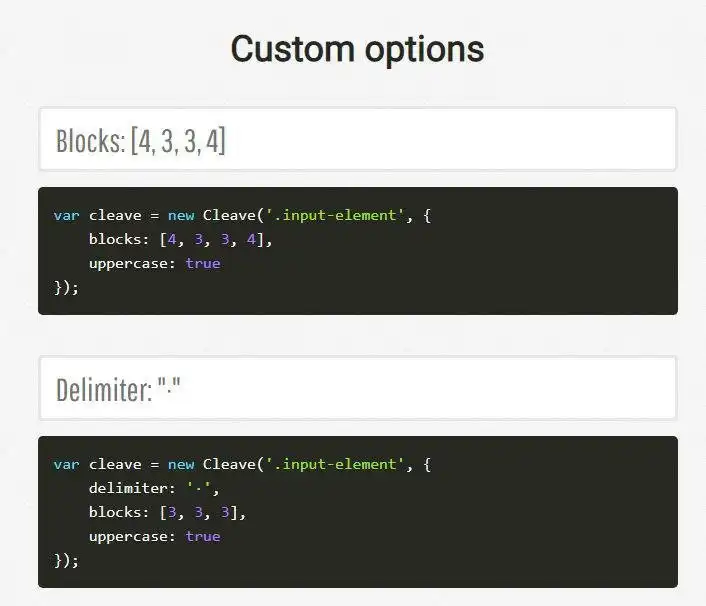
Task: Click the closing '});' of first code block
Action: tap(66, 288)
